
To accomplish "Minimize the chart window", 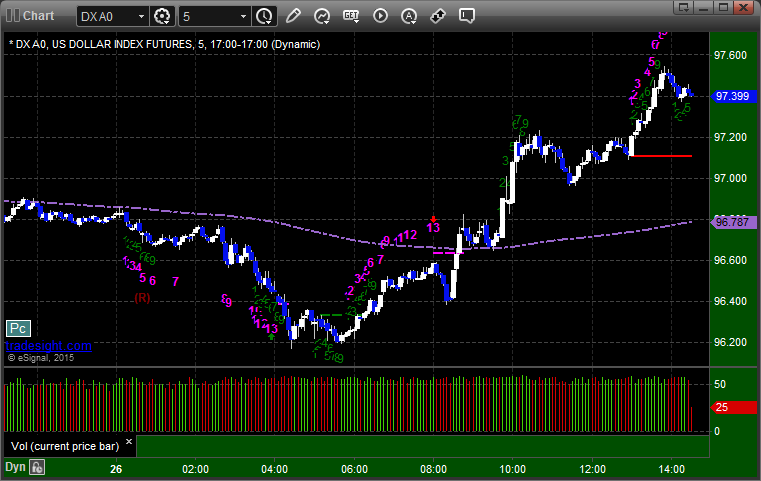I will pos(704,7).
